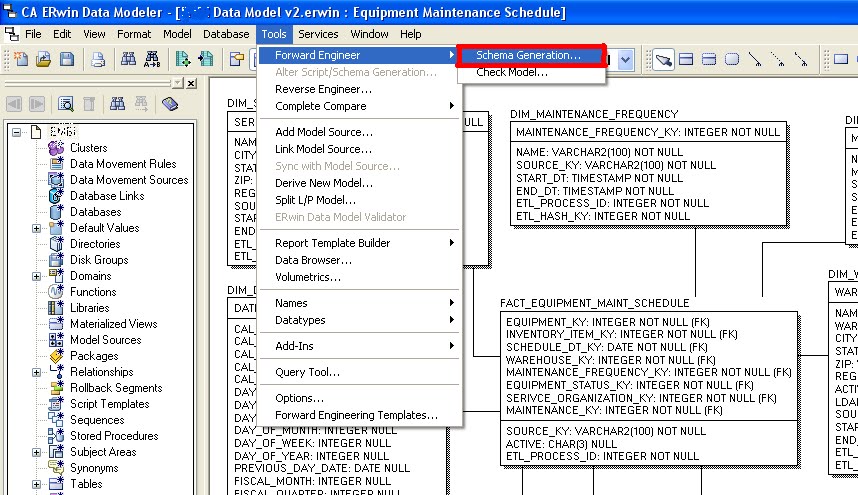Close the open Tools menu

click(x=274, y=34)
